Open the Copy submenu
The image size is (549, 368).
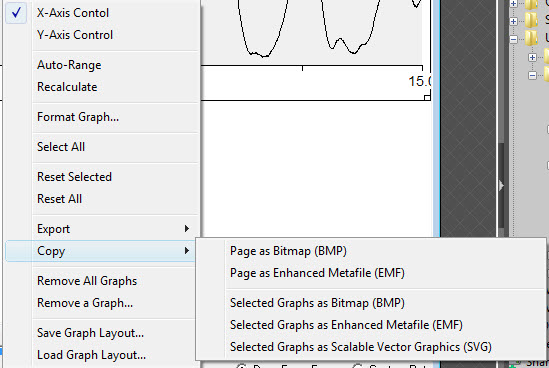pos(100,251)
